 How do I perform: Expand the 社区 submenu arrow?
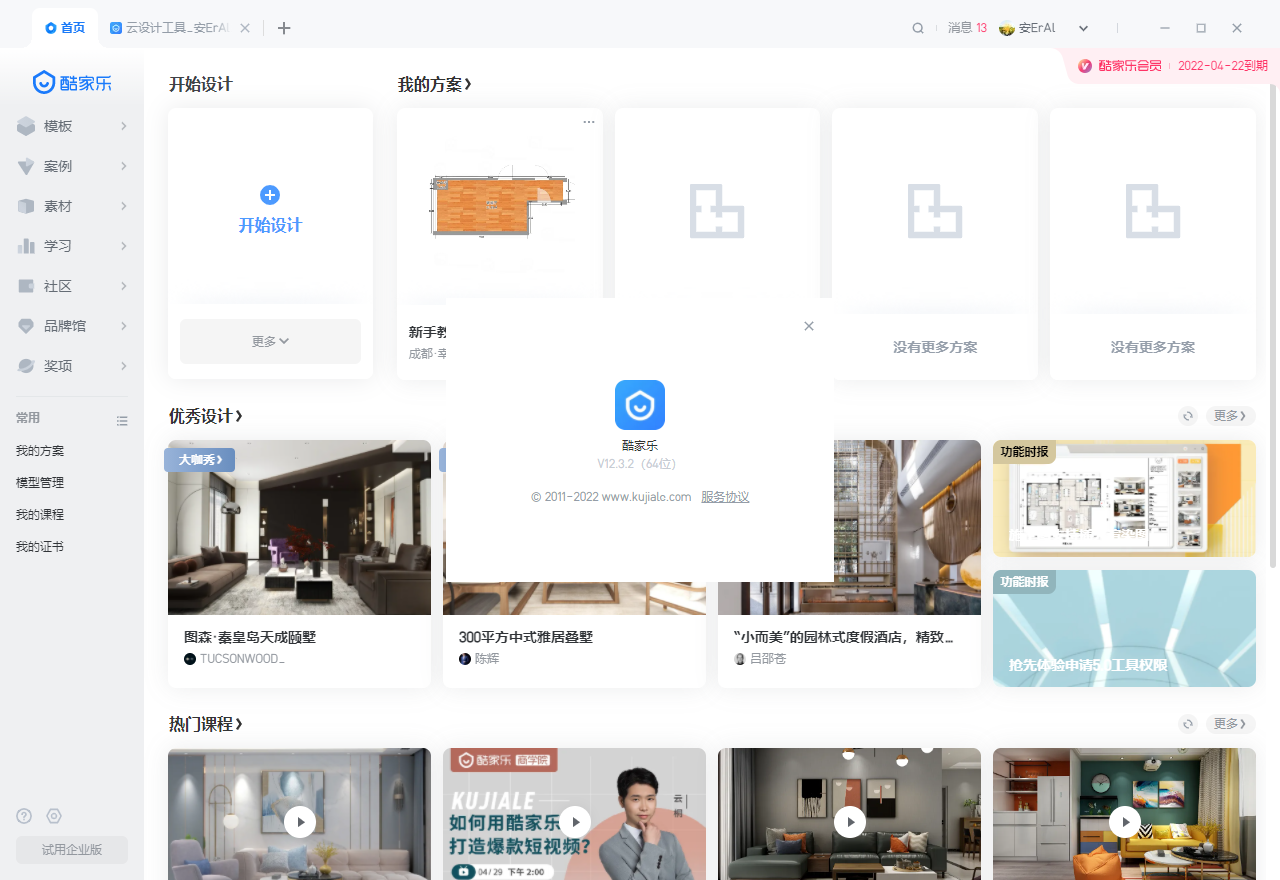pyautogui.click(x=124, y=286)
